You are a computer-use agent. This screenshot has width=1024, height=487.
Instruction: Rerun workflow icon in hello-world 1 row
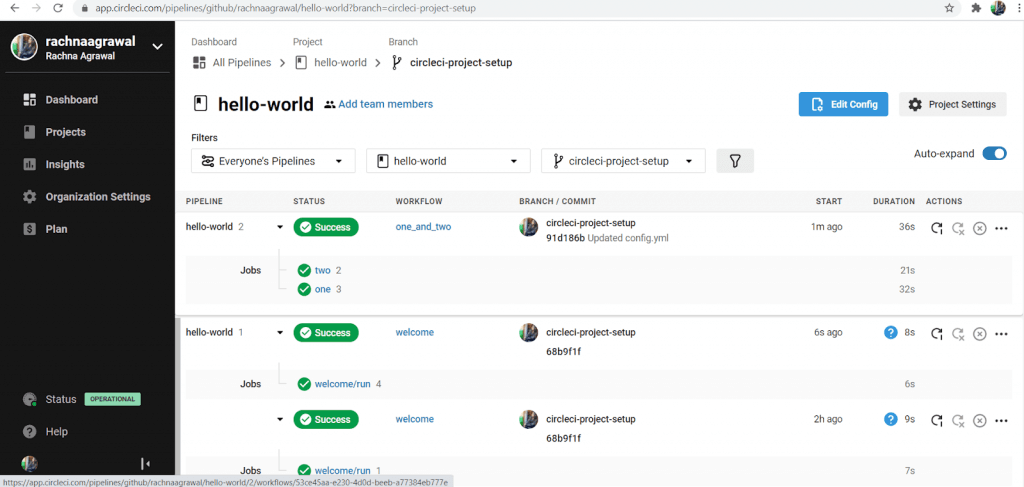tap(936, 334)
